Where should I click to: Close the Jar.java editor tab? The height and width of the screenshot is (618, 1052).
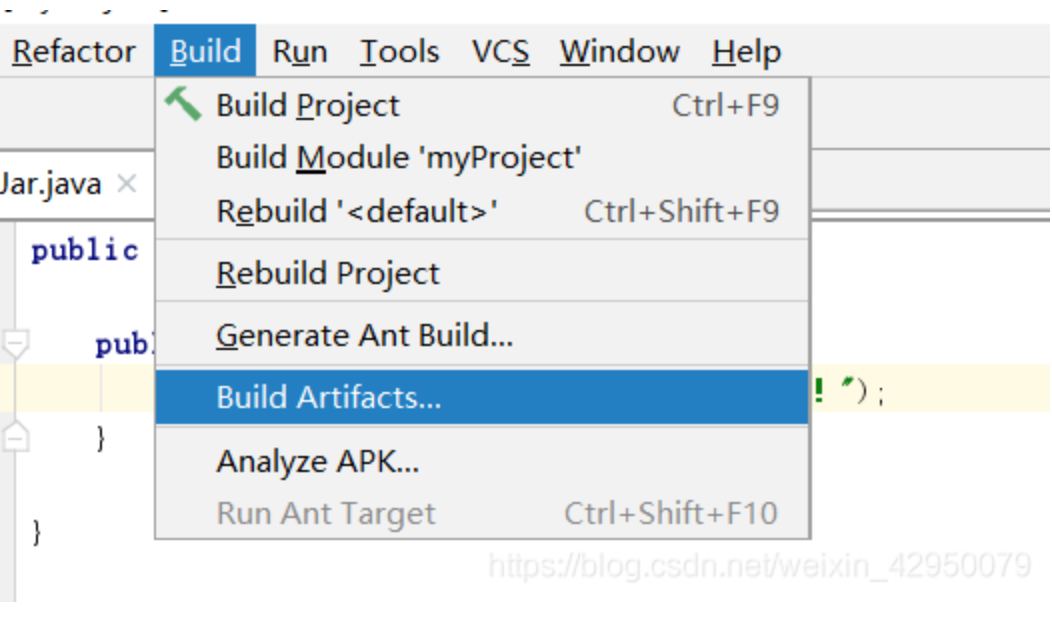(126, 184)
